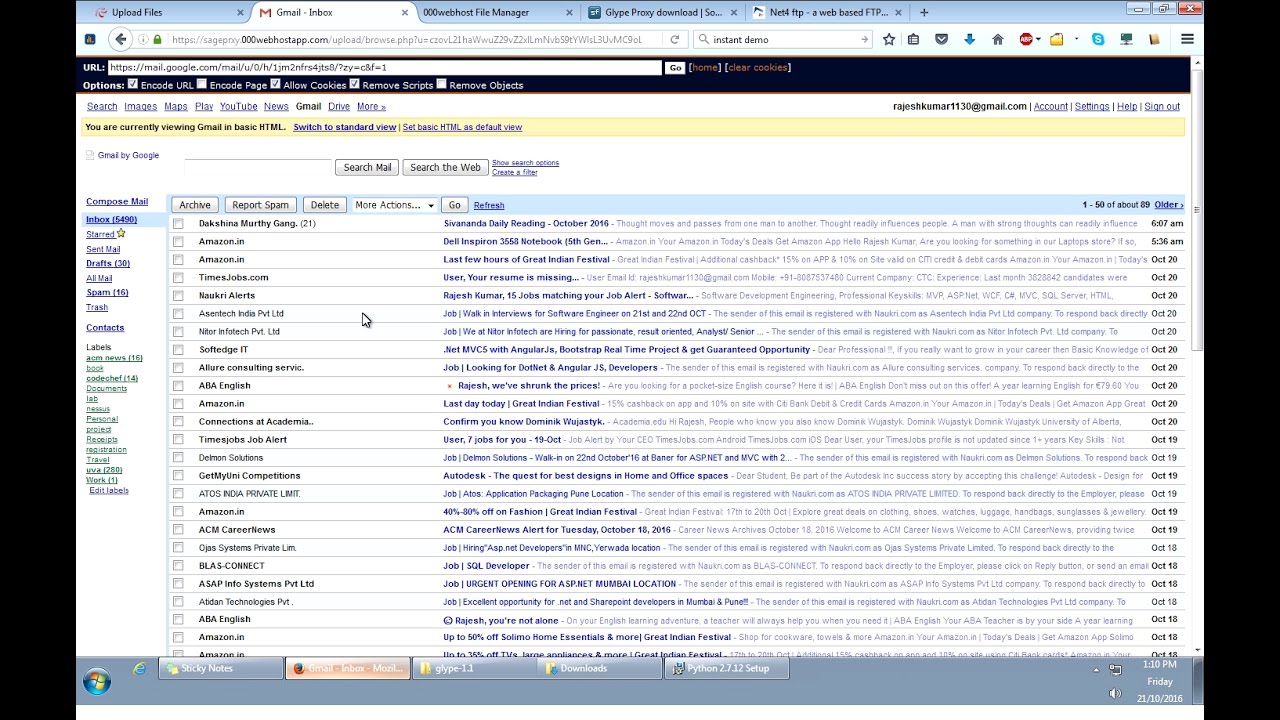This screenshot has height=720, width=1280.
Task: Open the Sticky Notes taskbar item
Action: click(x=220, y=668)
